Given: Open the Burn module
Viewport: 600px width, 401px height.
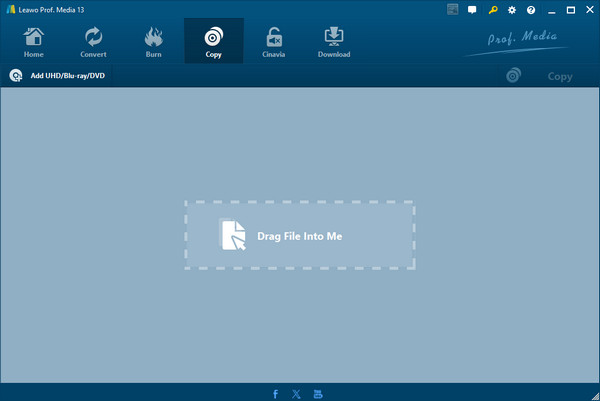Looking at the screenshot, I should [153, 42].
